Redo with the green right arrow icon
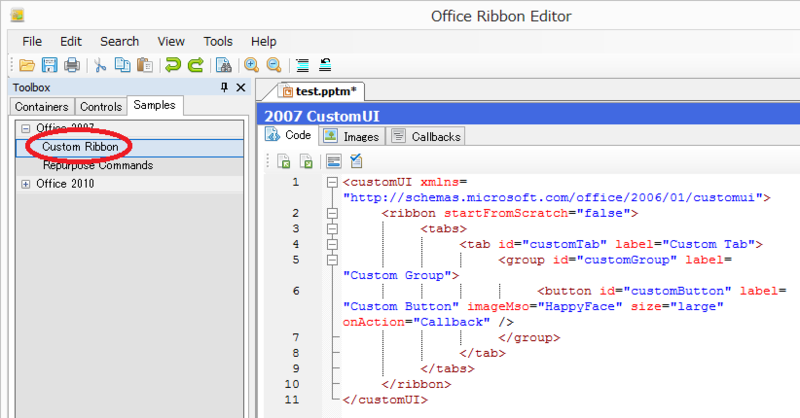Viewport: 800px width, 418px height. pos(195,65)
